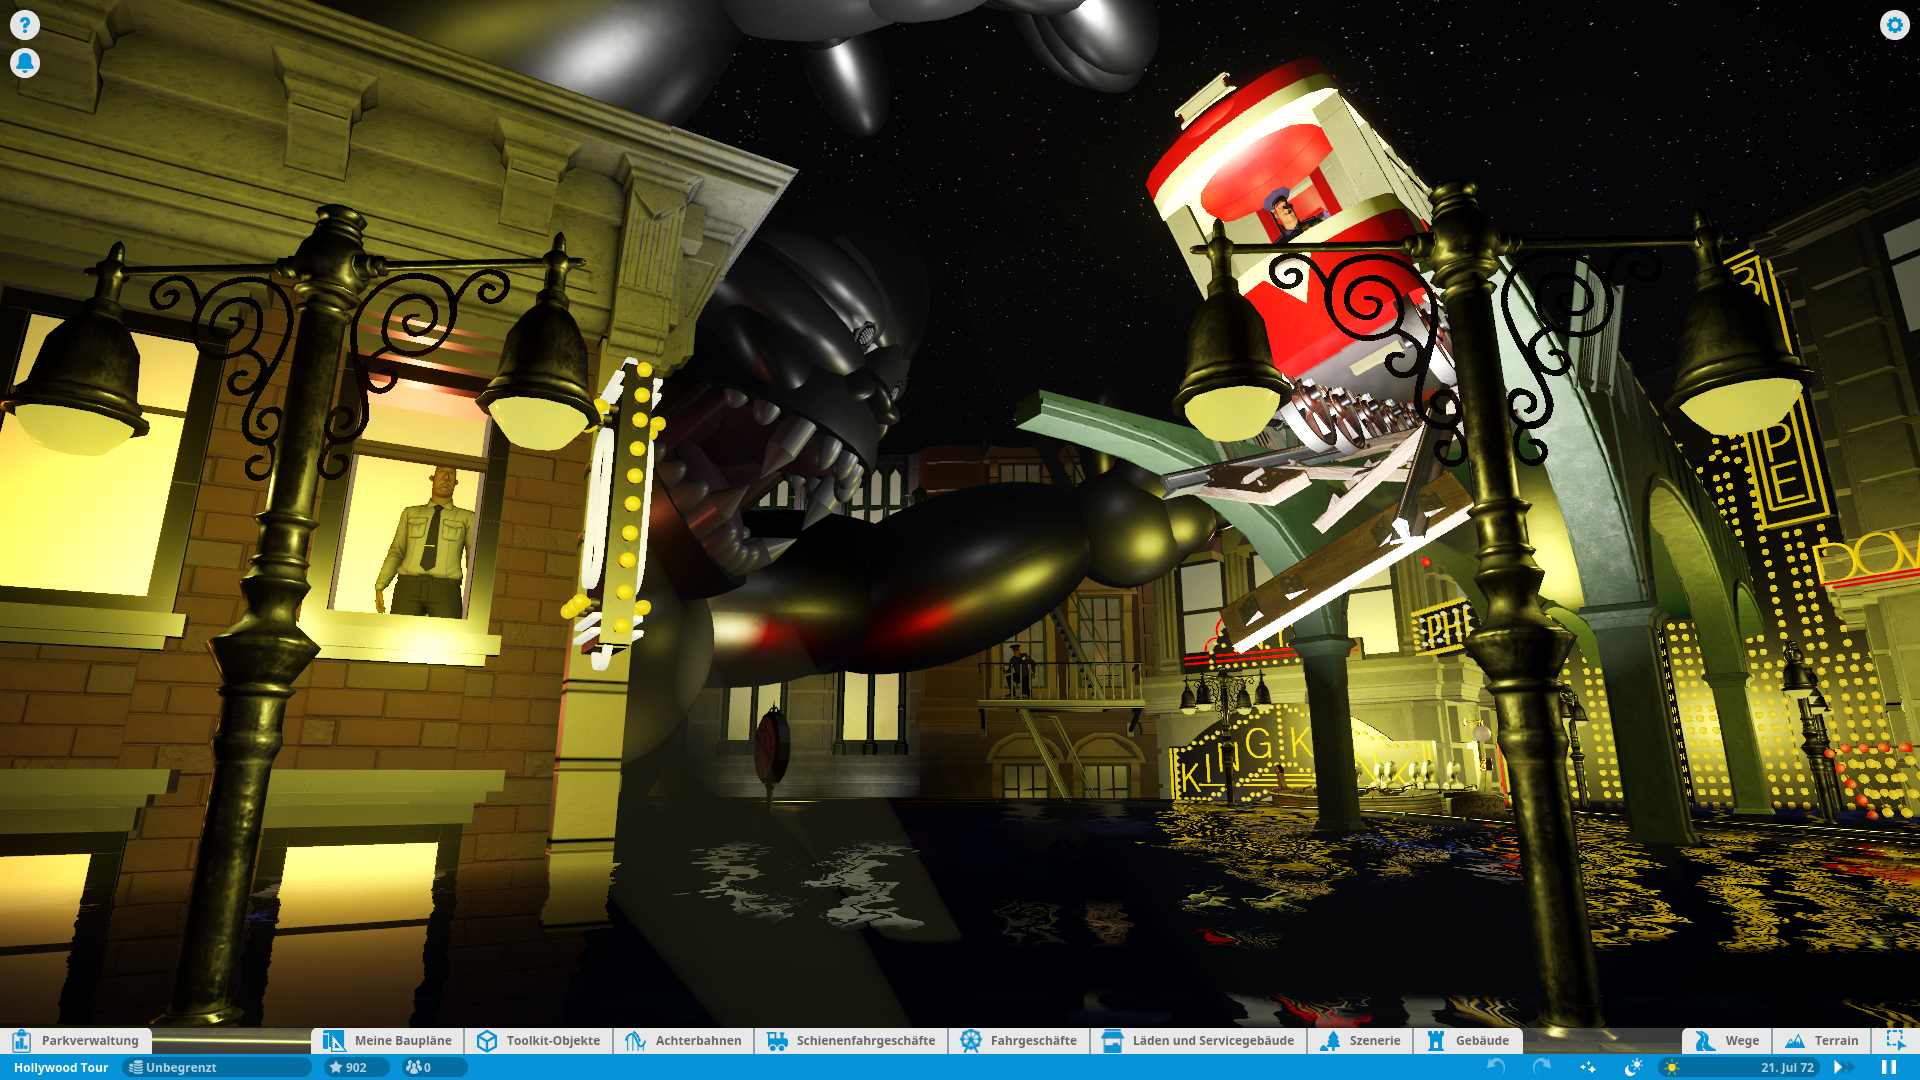The width and height of the screenshot is (1920, 1080).
Task: Open the Meine Baupläne tab
Action: [x=387, y=1041]
